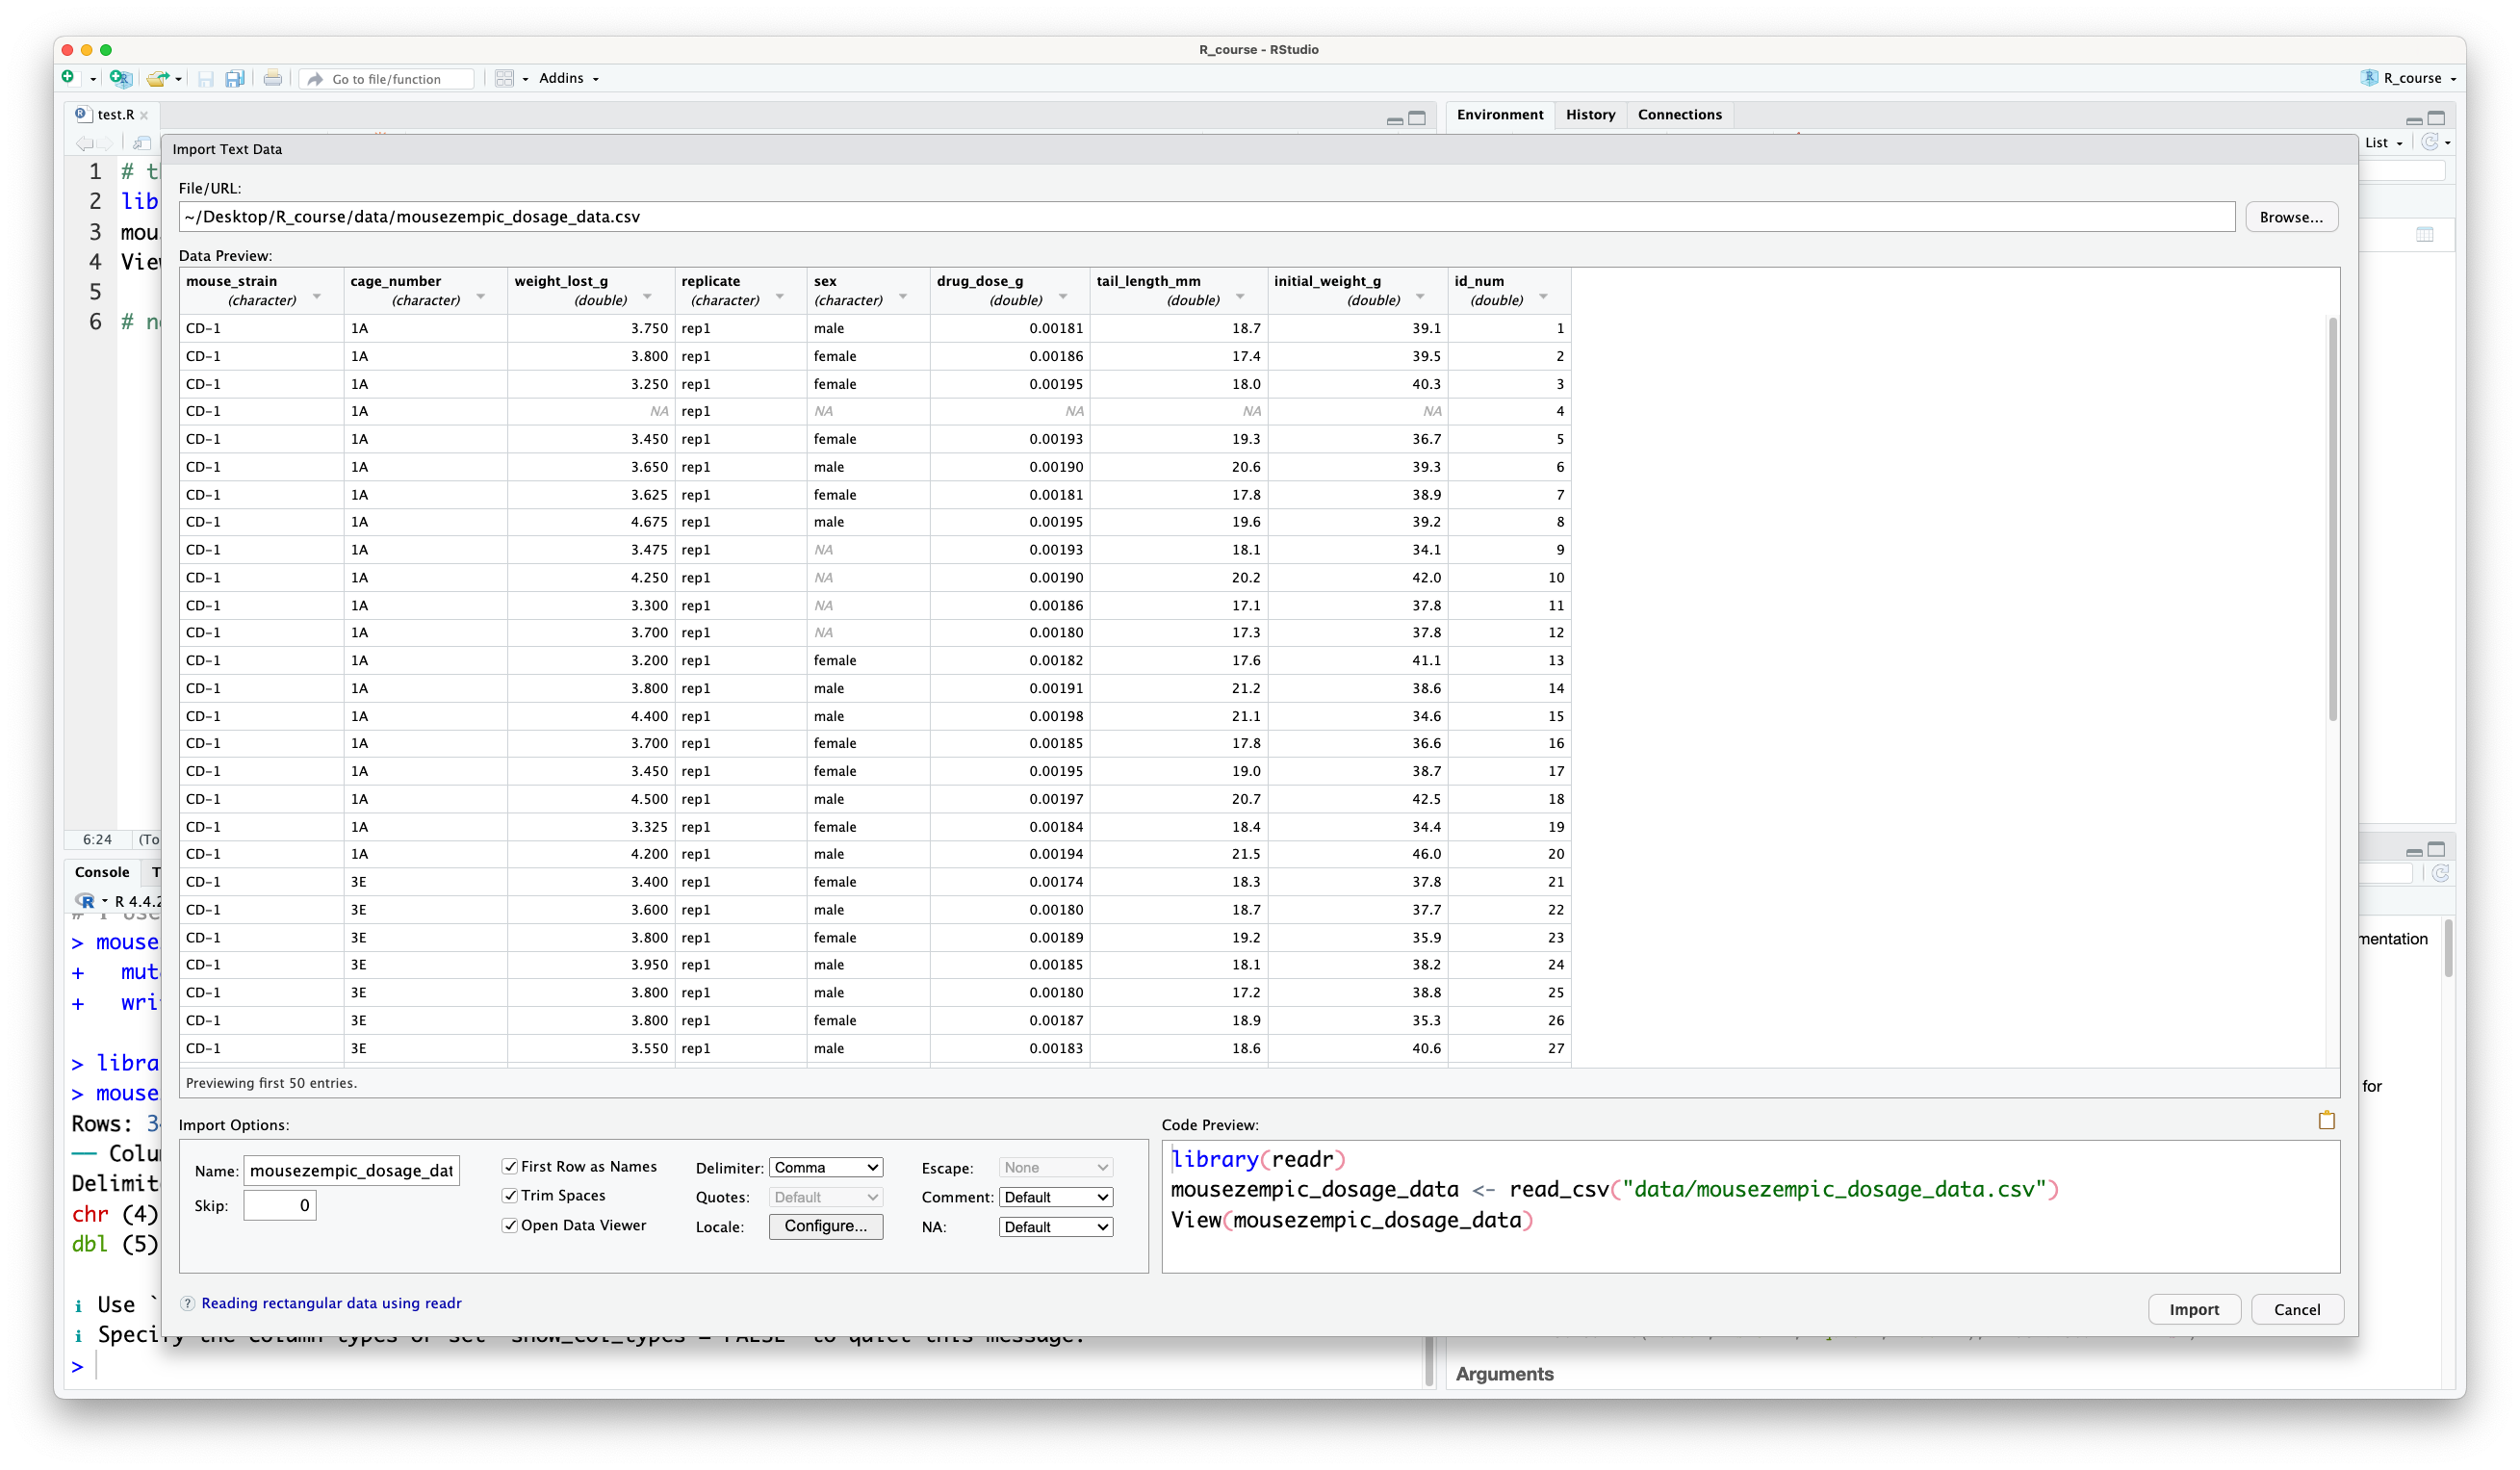Click the Skip rows input field
2520x1470 pixels.
(280, 1205)
